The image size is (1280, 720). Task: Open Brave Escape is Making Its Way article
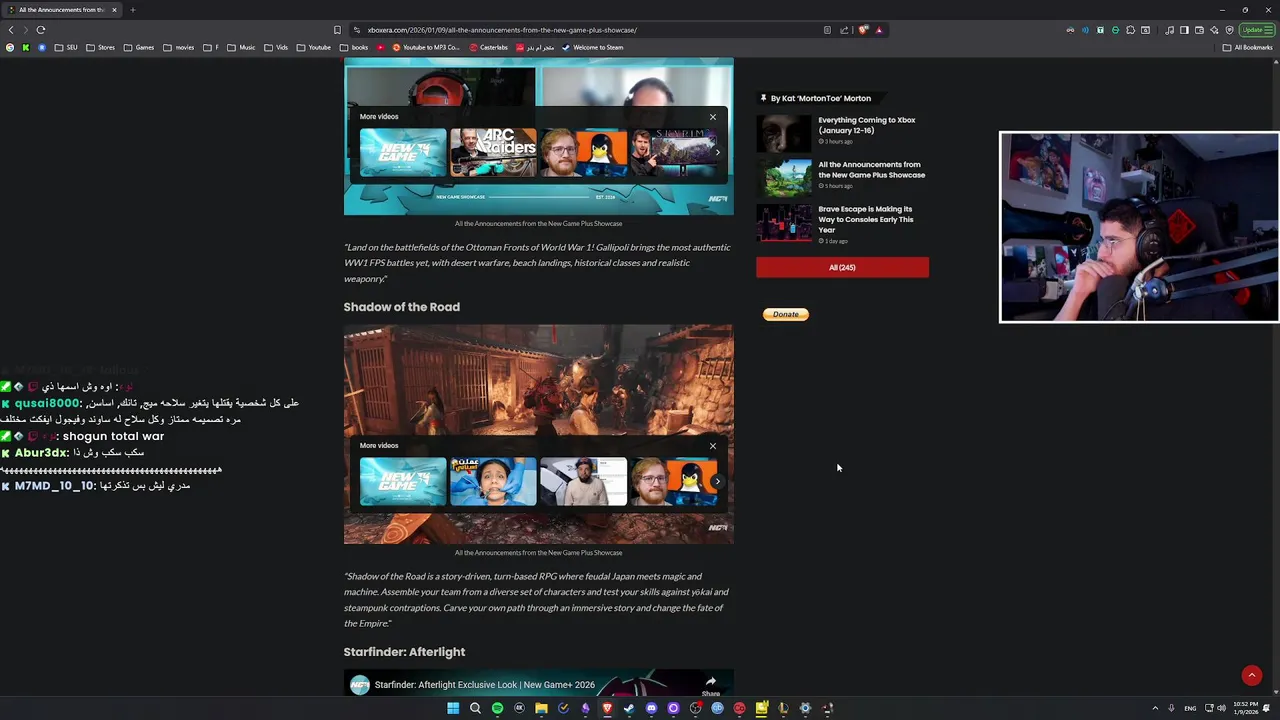click(x=865, y=219)
